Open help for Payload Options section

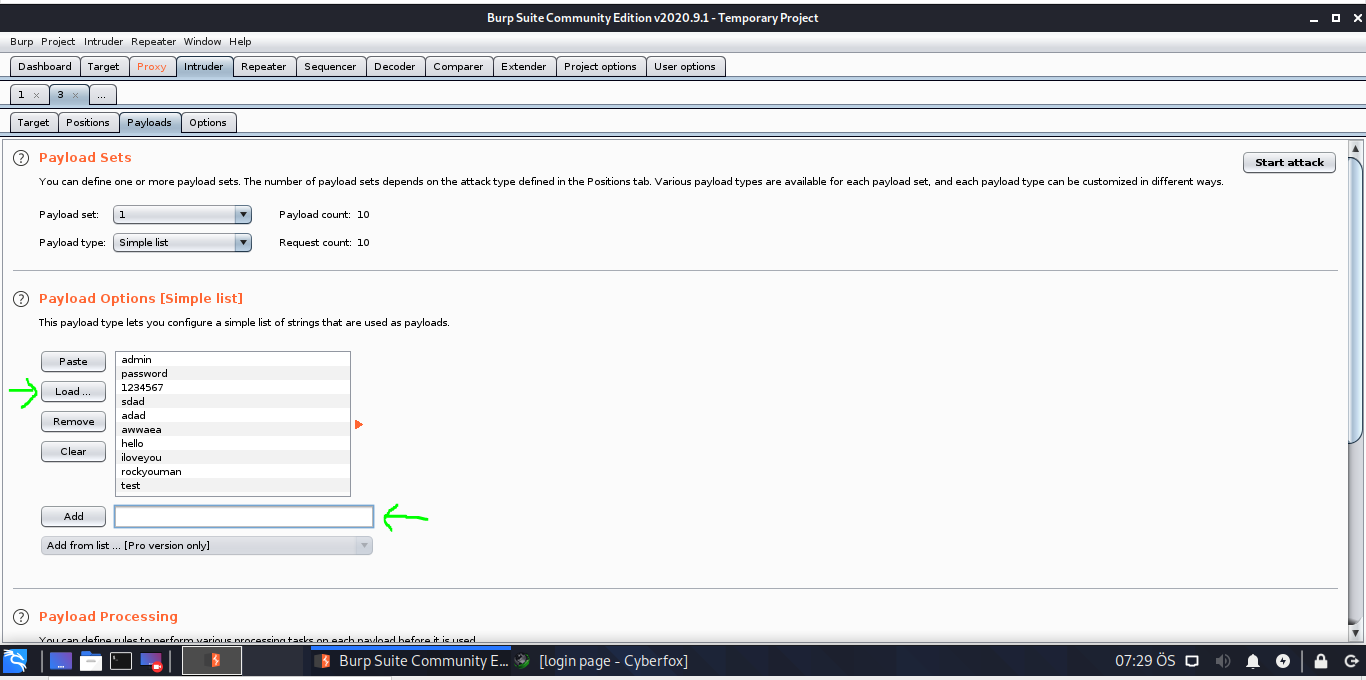click(x=21, y=299)
